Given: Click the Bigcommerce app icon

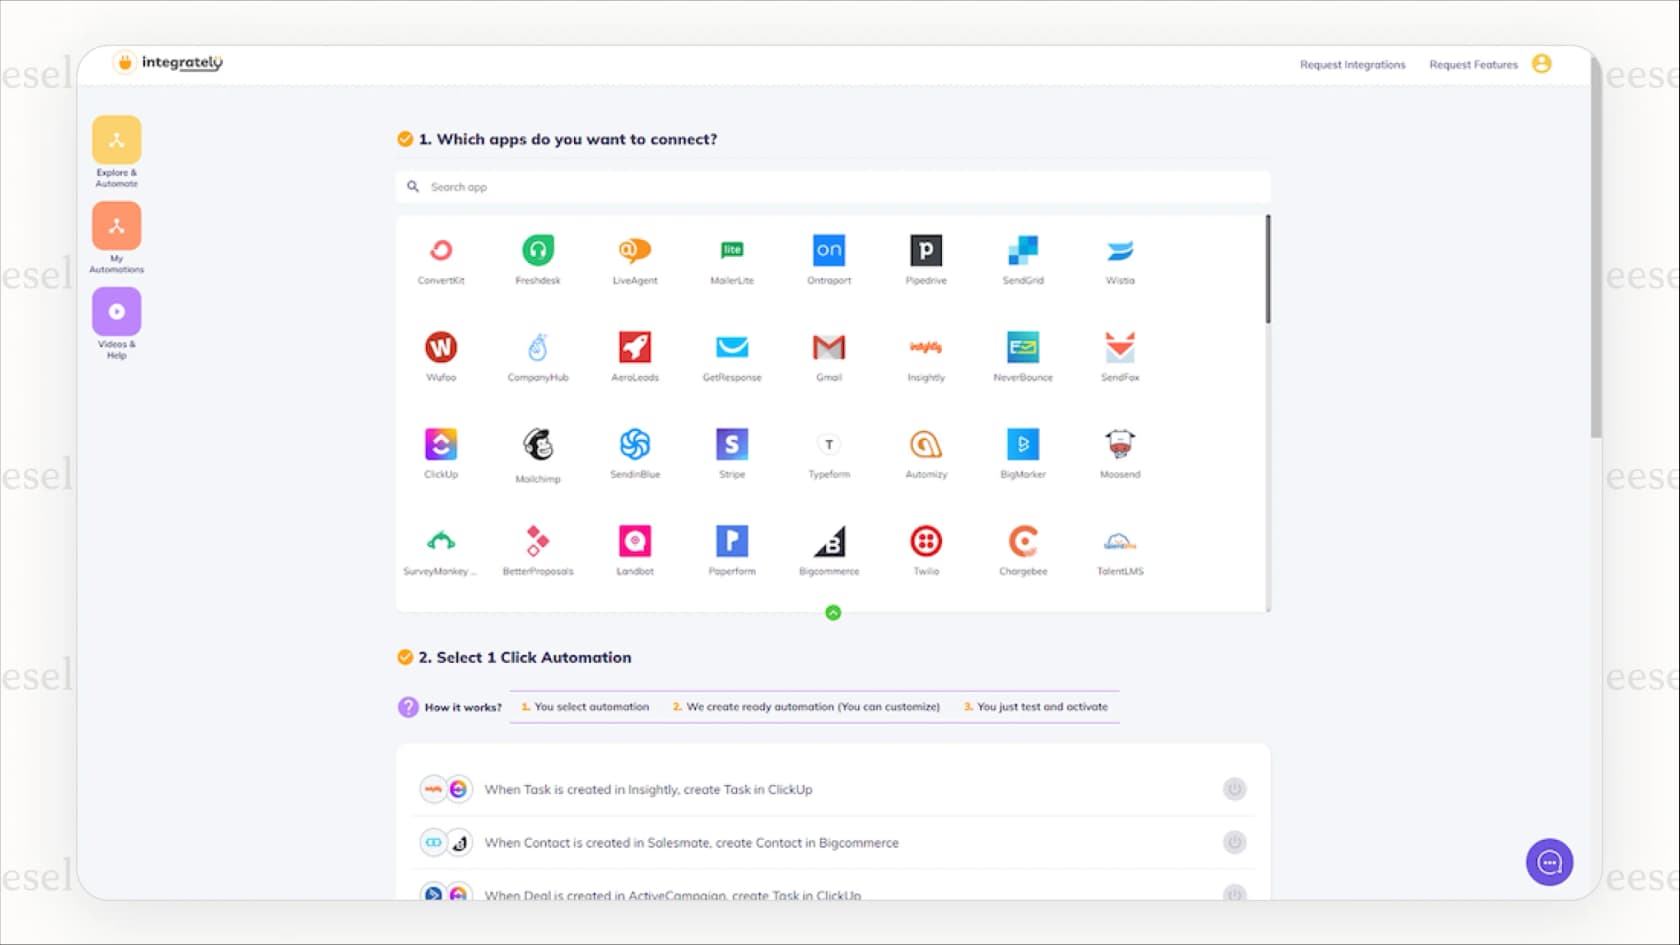Looking at the screenshot, I should [829, 541].
